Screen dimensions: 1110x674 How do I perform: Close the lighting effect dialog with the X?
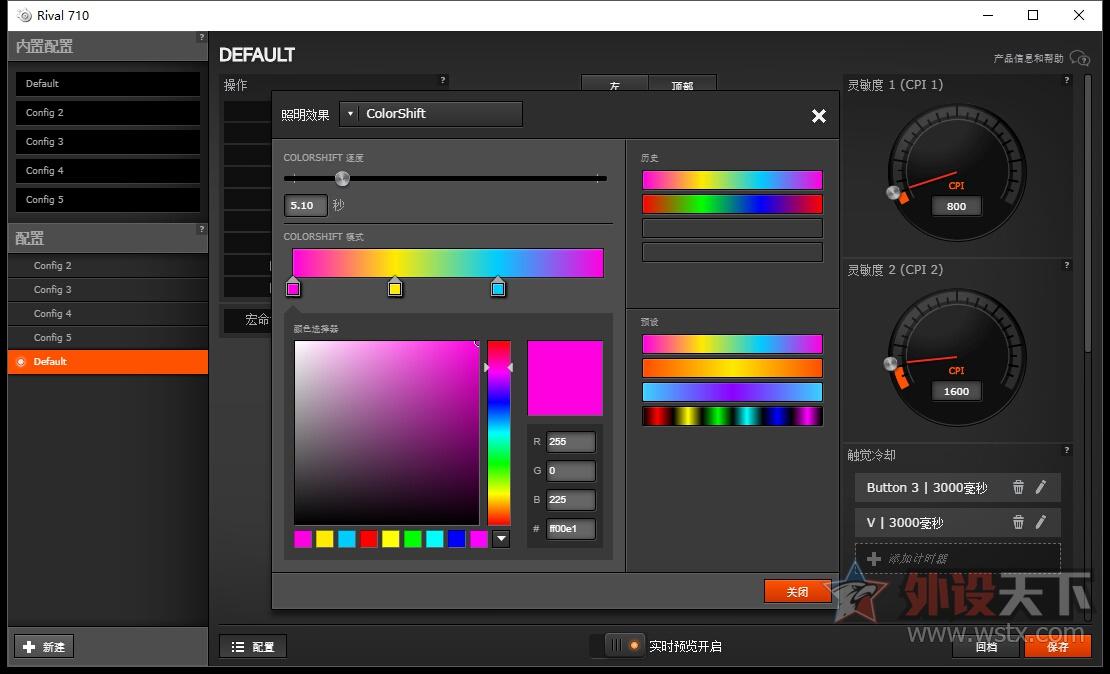pyautogui.click(x=818, y=116)
